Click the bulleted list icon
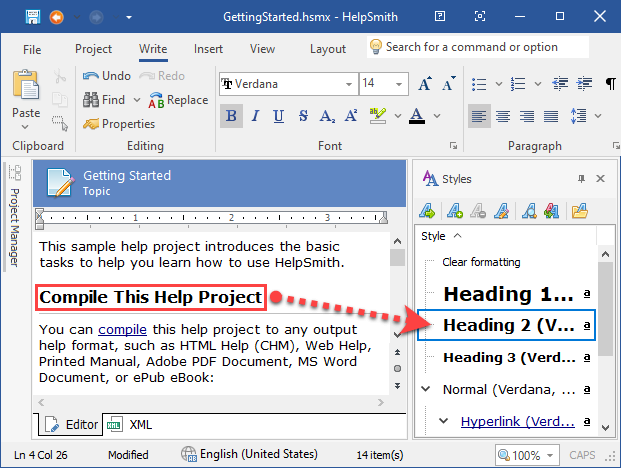The height and width of the screenshot is (468, 621). click(479, 84)
